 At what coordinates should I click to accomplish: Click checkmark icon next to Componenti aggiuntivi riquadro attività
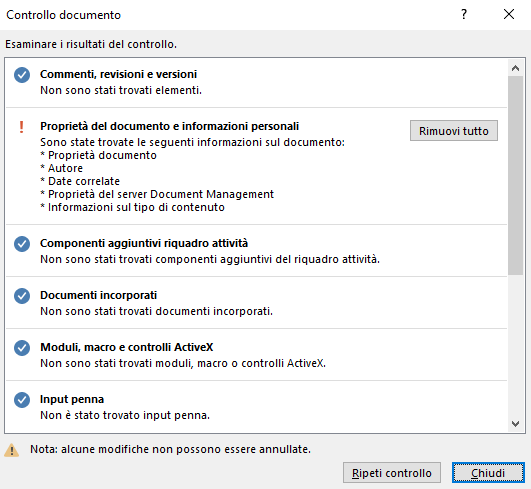tap(22, 244)
